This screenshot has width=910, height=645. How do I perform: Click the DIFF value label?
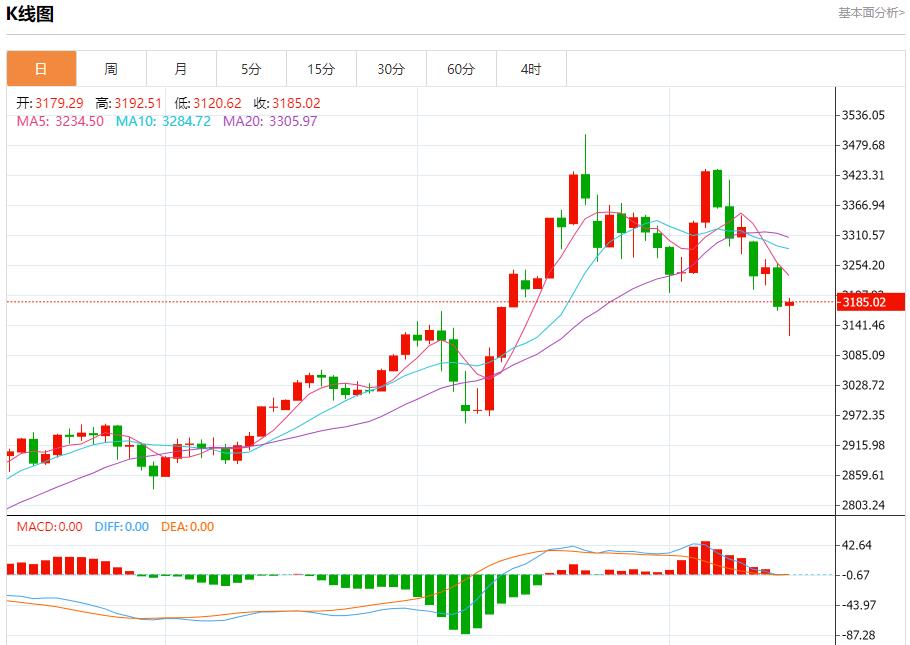[x=122, y=527]
